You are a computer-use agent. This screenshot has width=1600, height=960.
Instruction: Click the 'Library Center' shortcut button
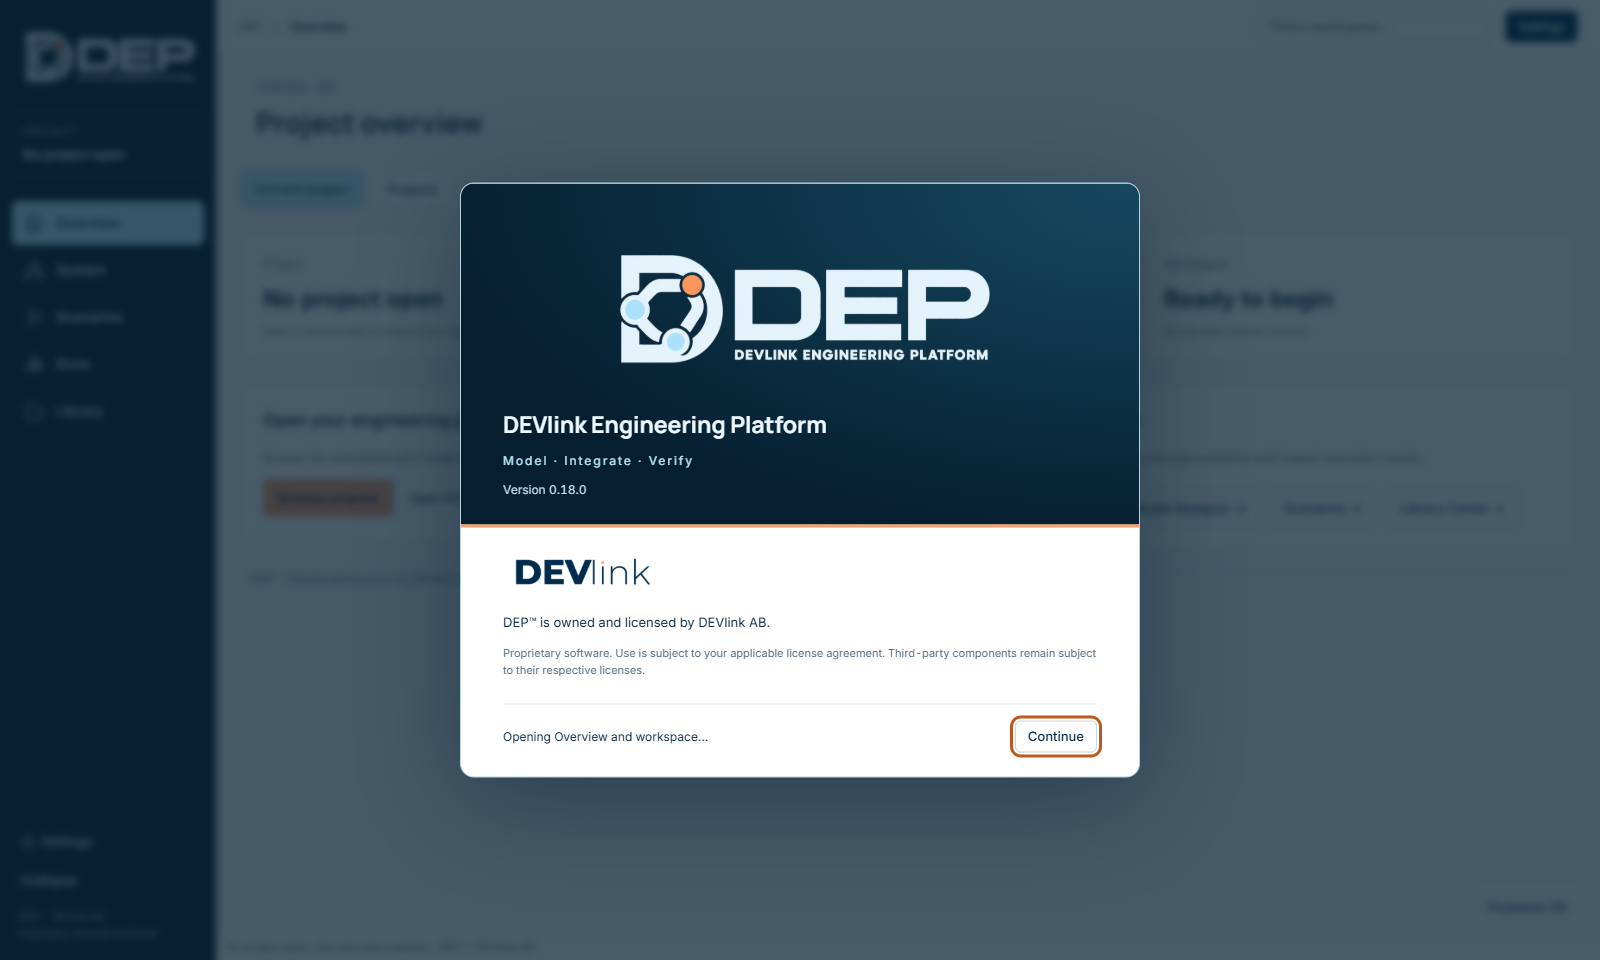pos(1451,509)
